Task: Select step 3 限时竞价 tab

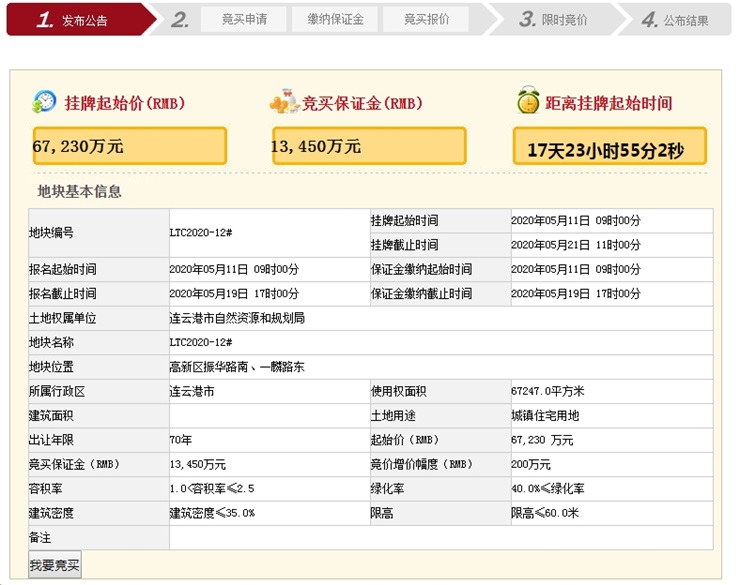Action: [555, 19]
